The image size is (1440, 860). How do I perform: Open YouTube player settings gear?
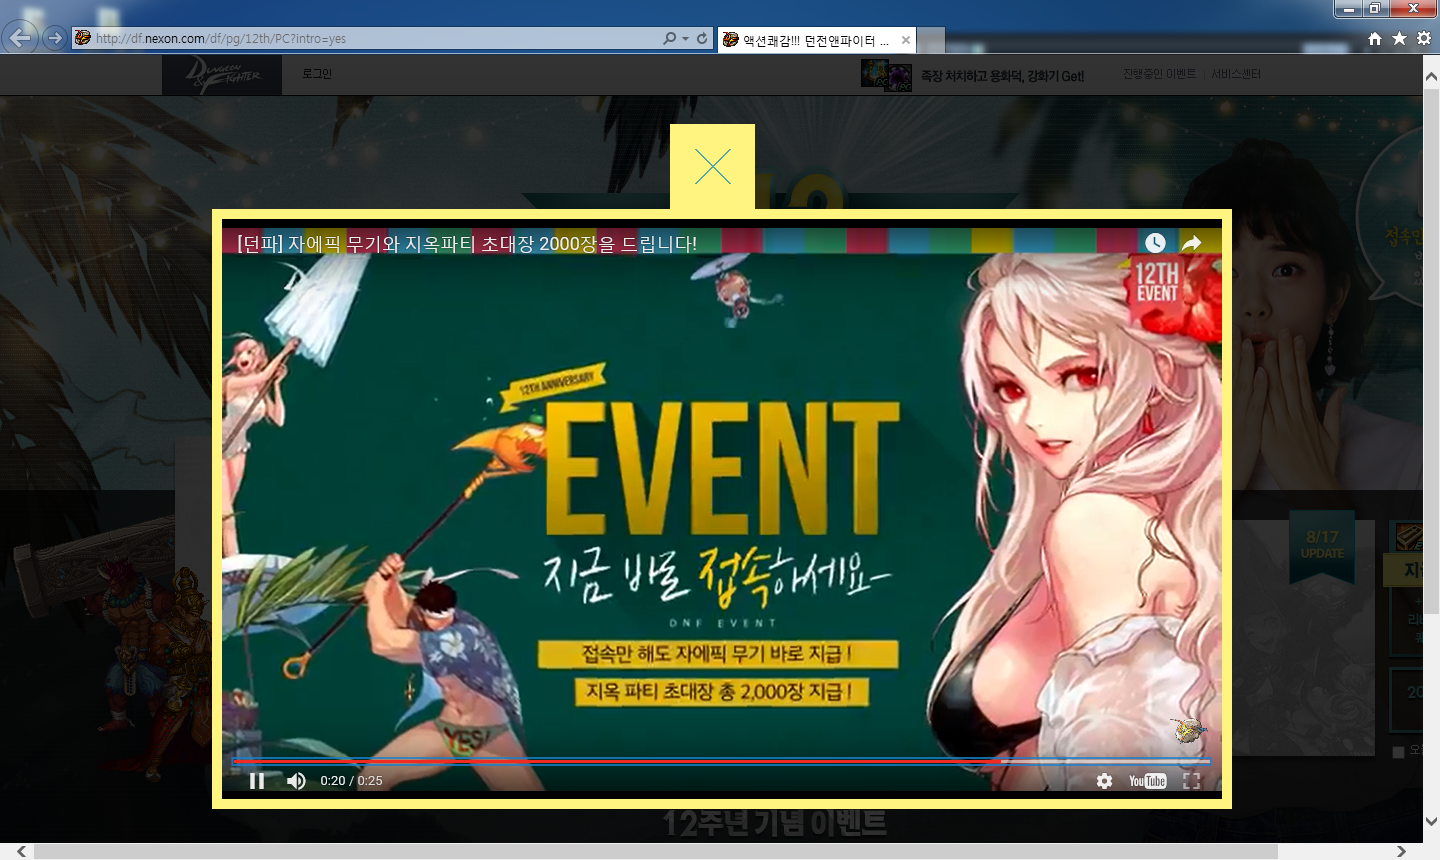pyautogui.click(x=1104, y=781)
